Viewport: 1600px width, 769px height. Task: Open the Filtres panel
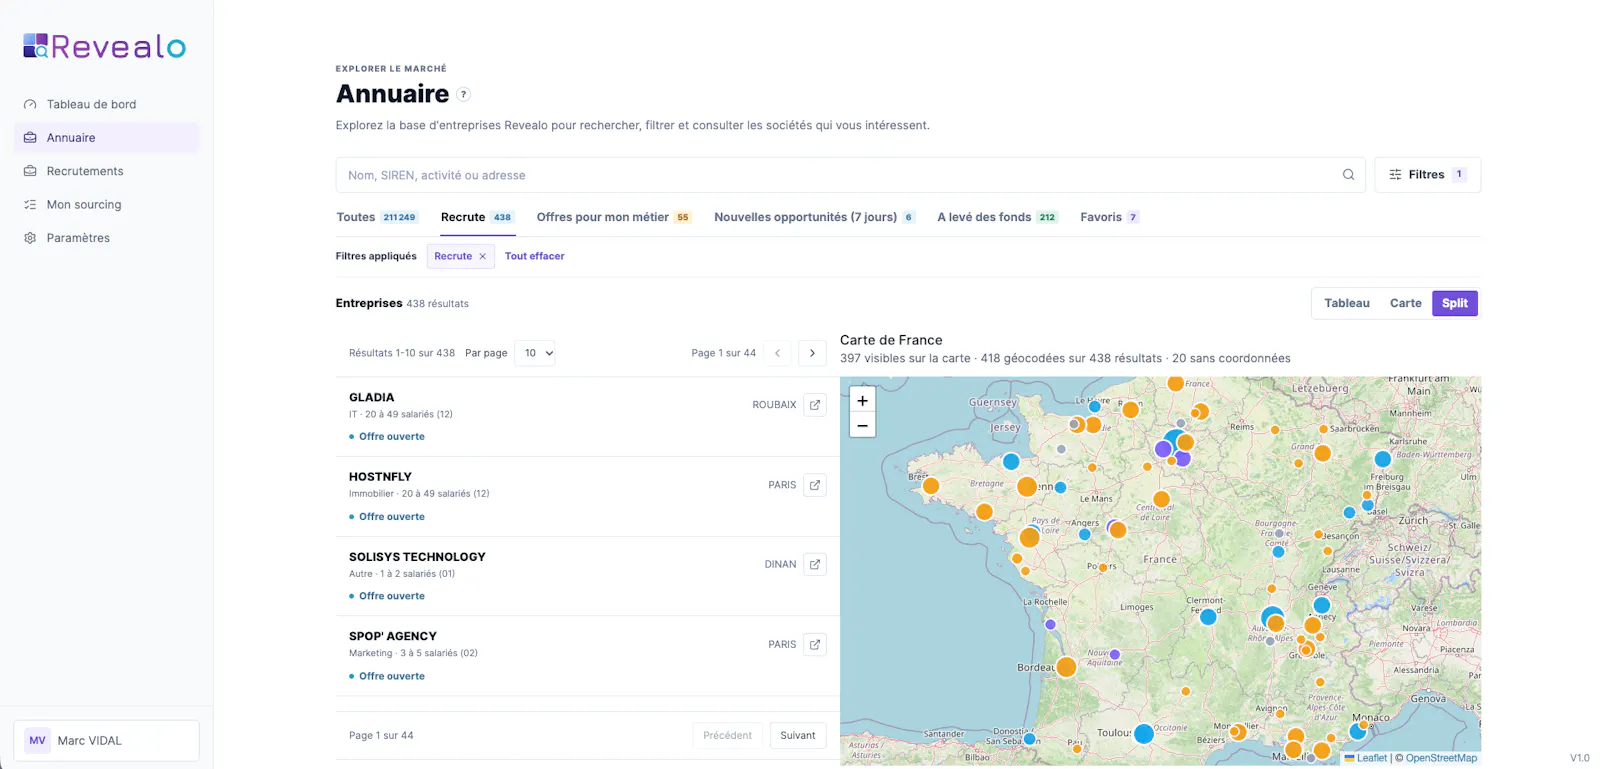pyautogui.click(x=1427, y=175)
